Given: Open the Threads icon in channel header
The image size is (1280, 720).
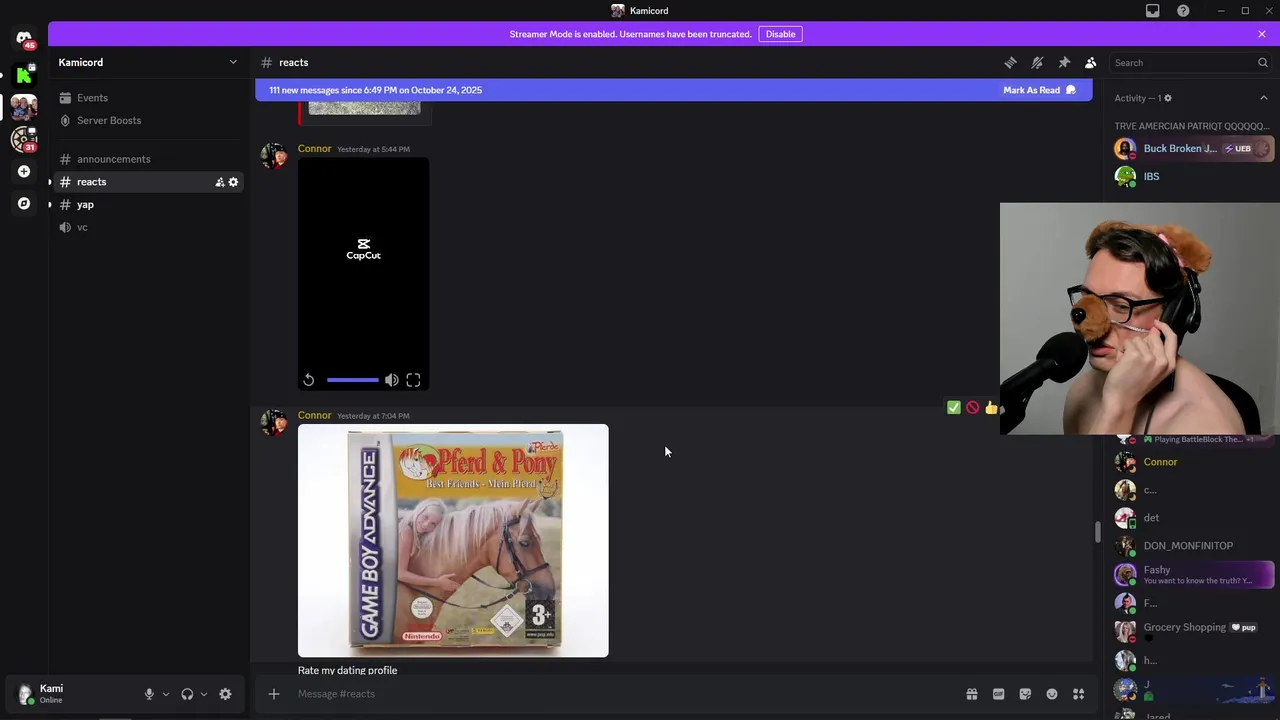Looking at the screenshot, I should click(1010, 62).
